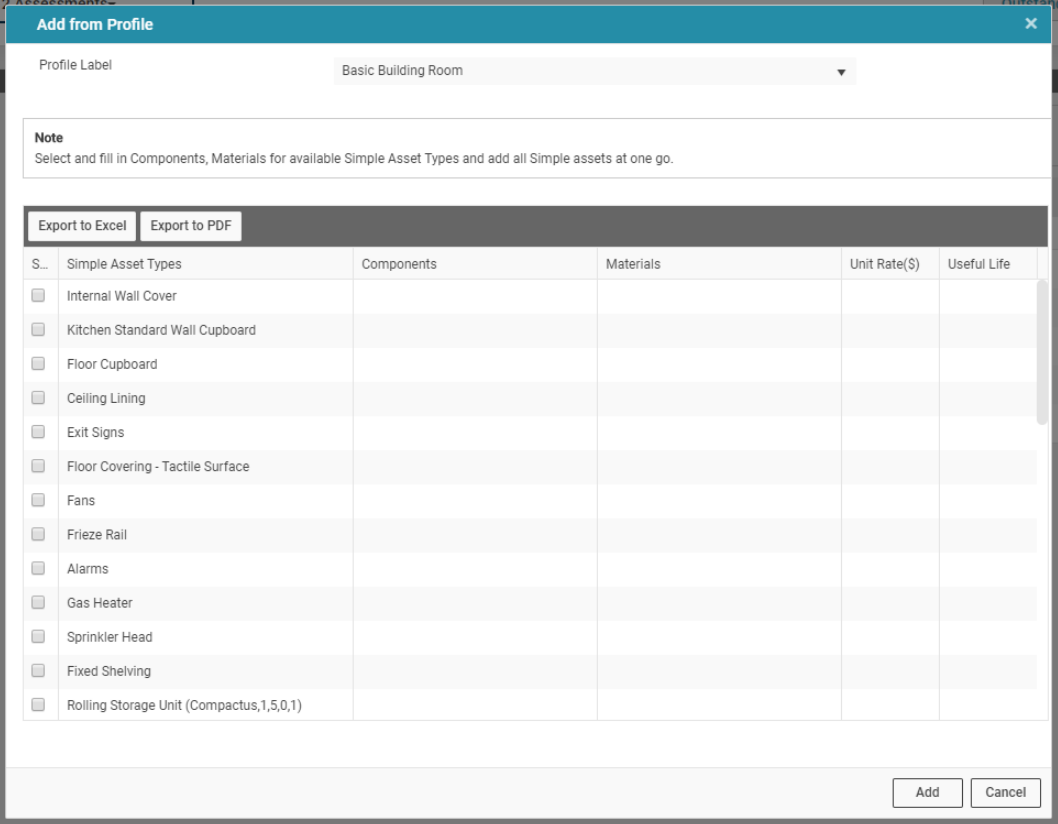The width and height of the screenshot is (1058, 824).
Task: Enable the Ceiling Lining checkbox
Action: (38, 398)
